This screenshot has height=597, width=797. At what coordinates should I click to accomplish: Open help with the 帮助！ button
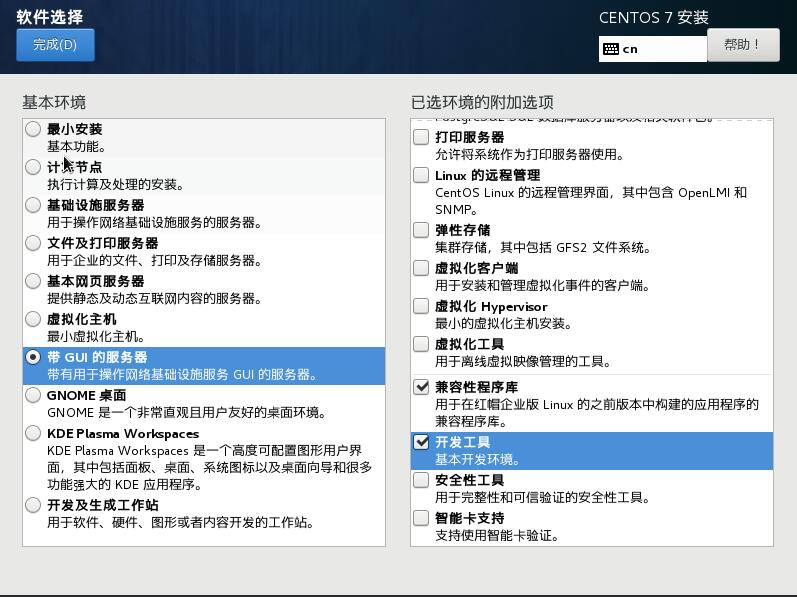[x=743, y=45]
